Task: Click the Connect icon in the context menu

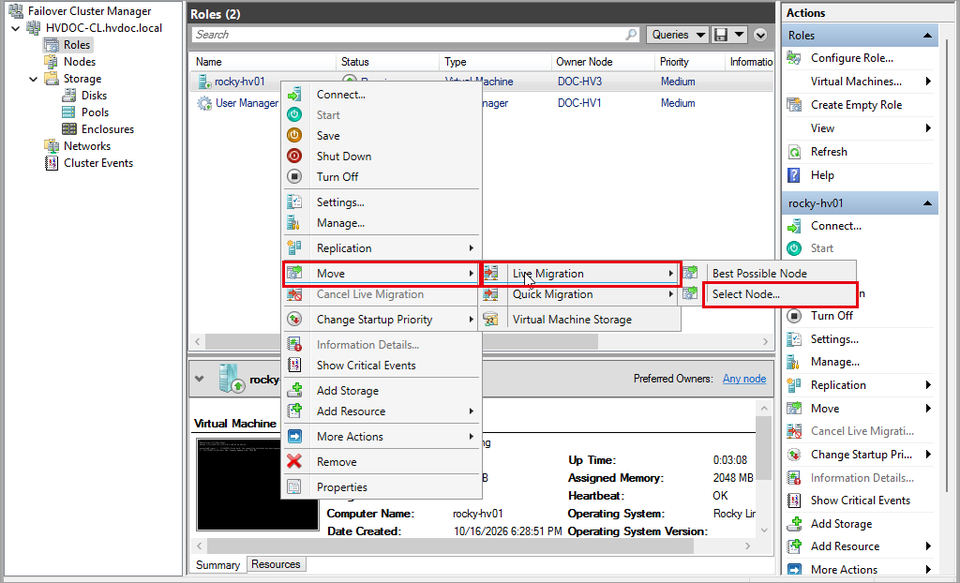Action: 294,94
